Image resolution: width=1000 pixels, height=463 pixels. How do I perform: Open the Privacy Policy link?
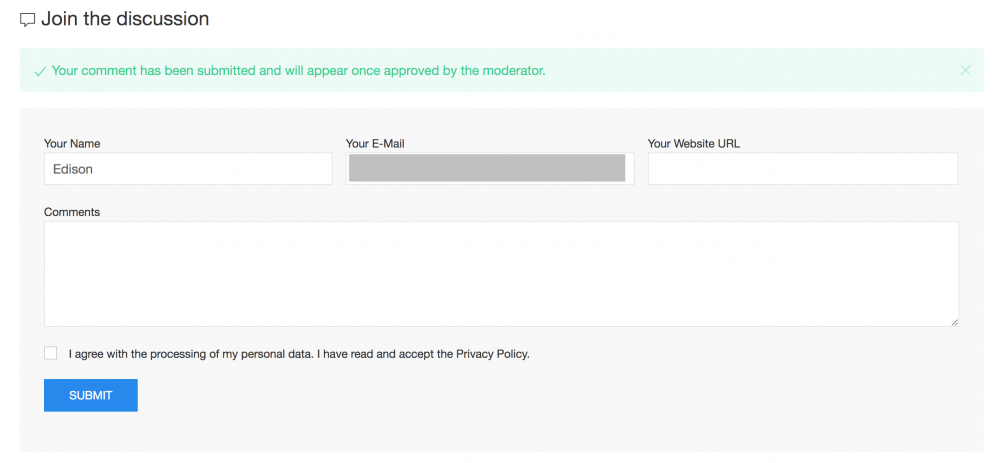tap(491, 354)
